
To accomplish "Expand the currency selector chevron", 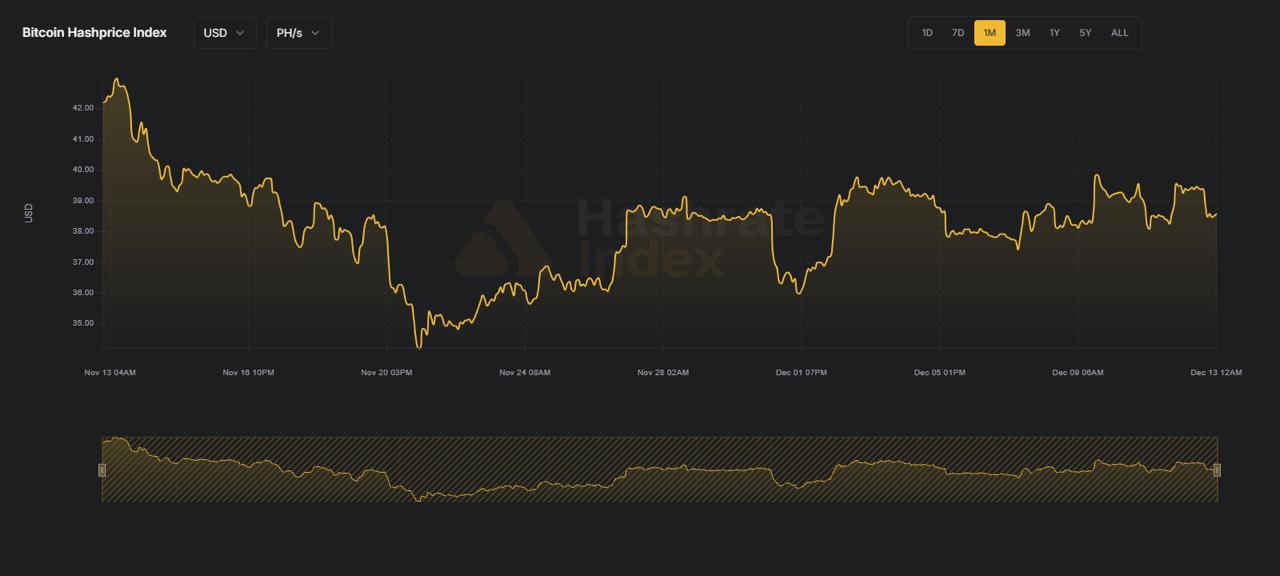I will pos(240,32).
